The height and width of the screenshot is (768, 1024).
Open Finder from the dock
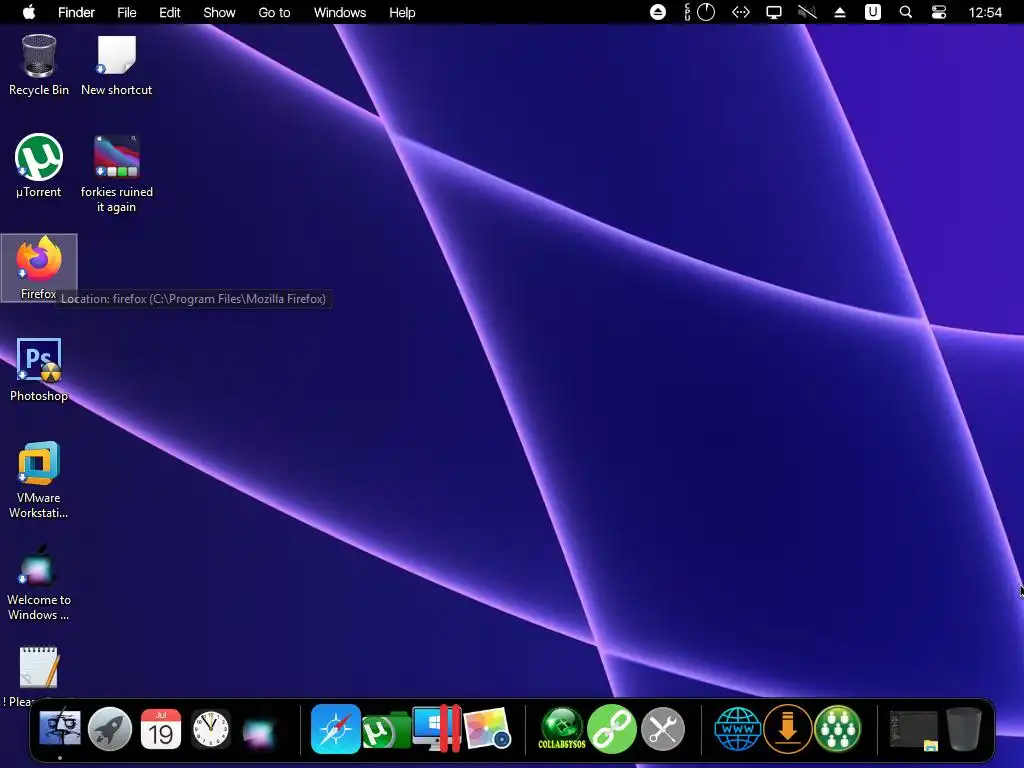click(x=60, y=728)
